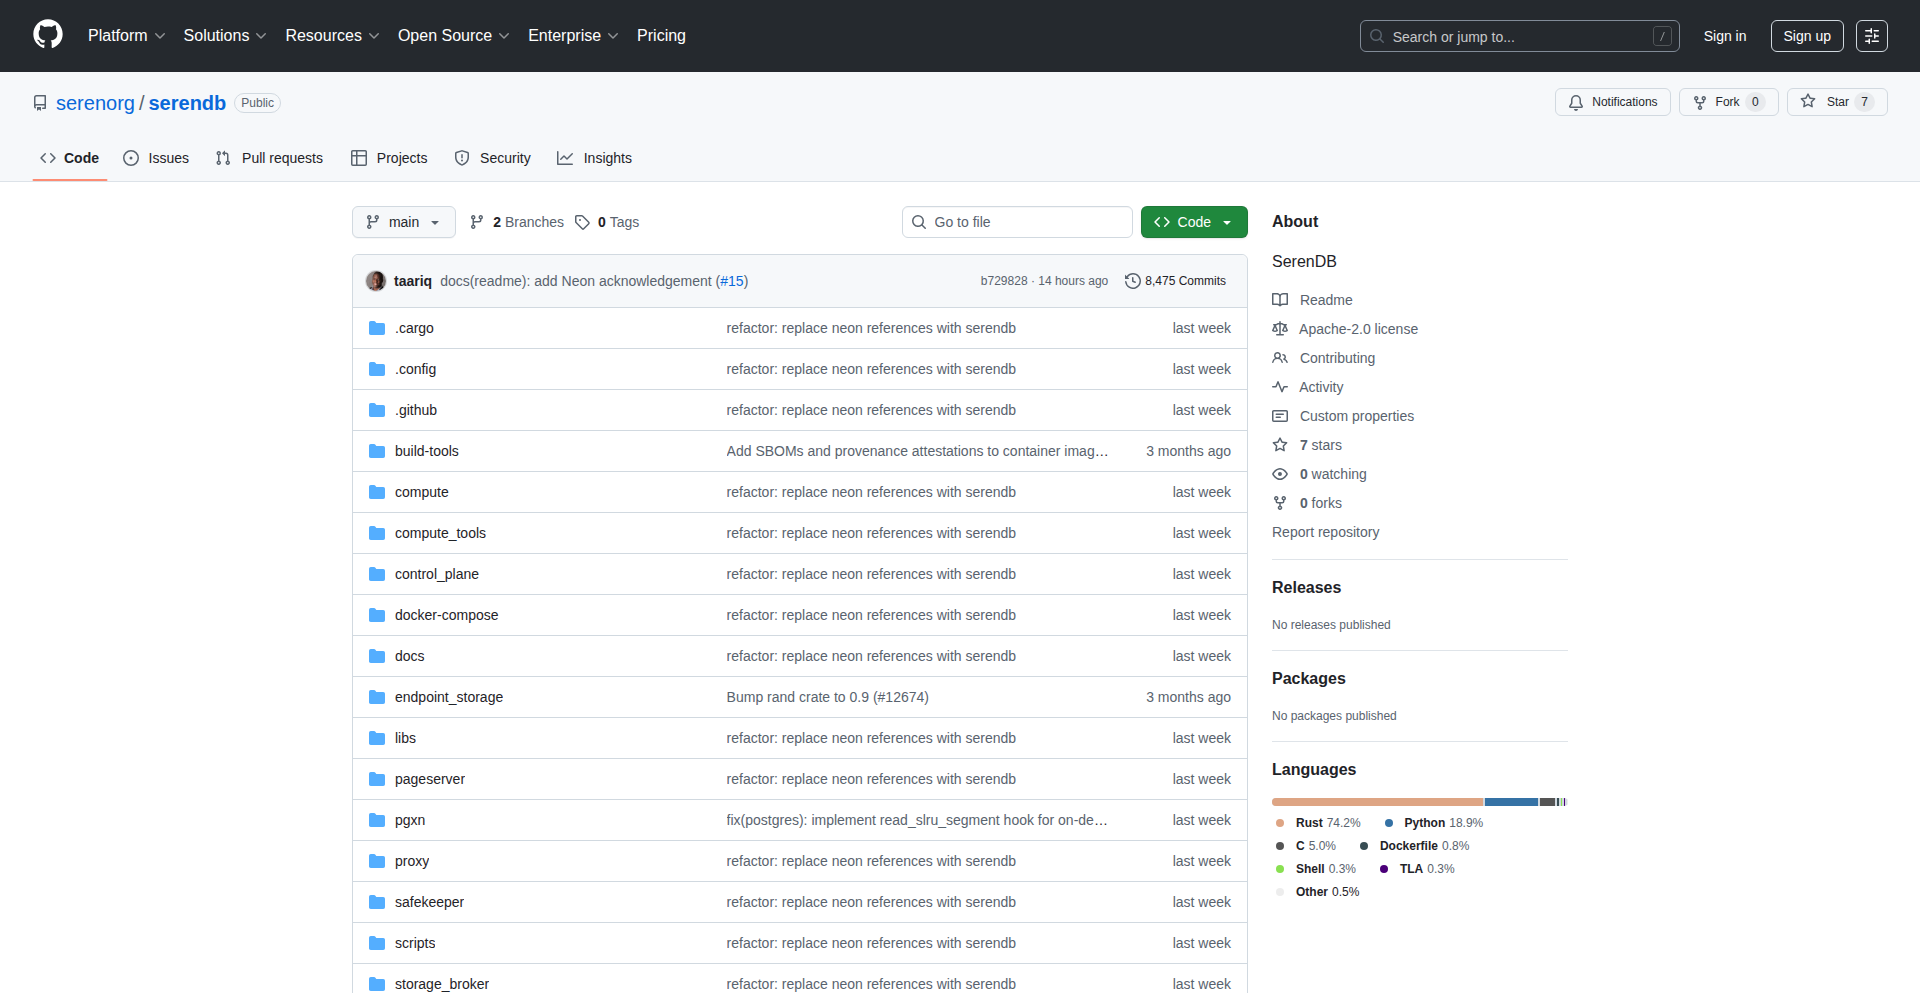Switch to the Issues tab
Image resolution: width=1920 pixels, height=993 pixels.
[156, 158]
